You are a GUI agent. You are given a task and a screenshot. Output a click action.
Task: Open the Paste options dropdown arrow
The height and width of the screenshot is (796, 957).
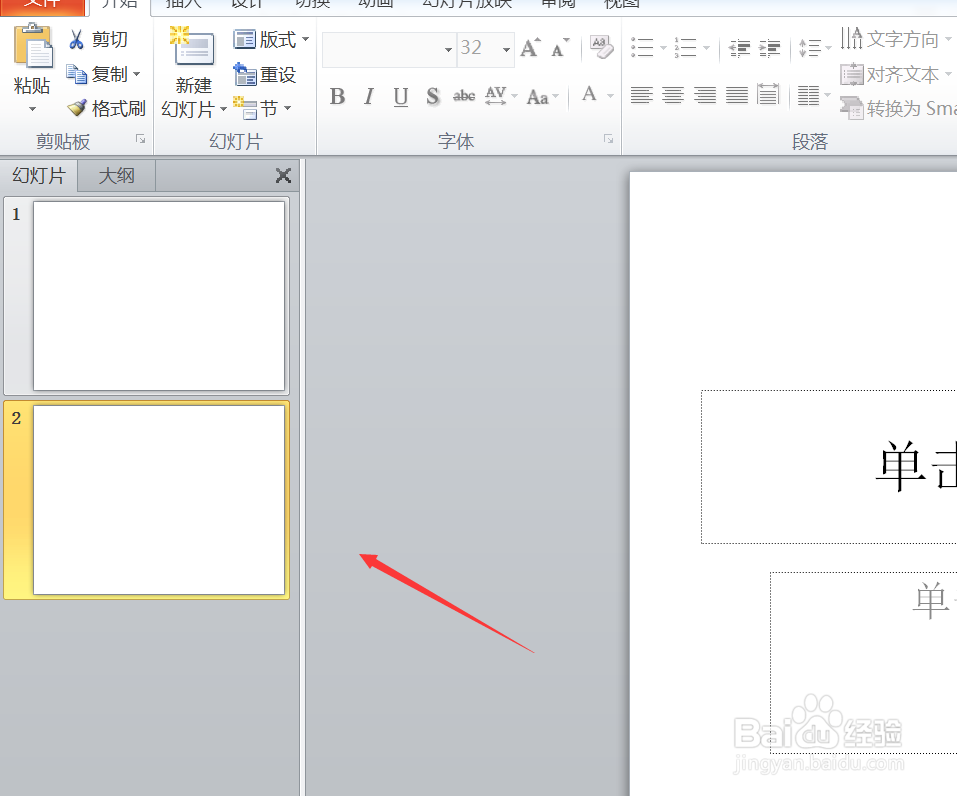click(32, 109)
